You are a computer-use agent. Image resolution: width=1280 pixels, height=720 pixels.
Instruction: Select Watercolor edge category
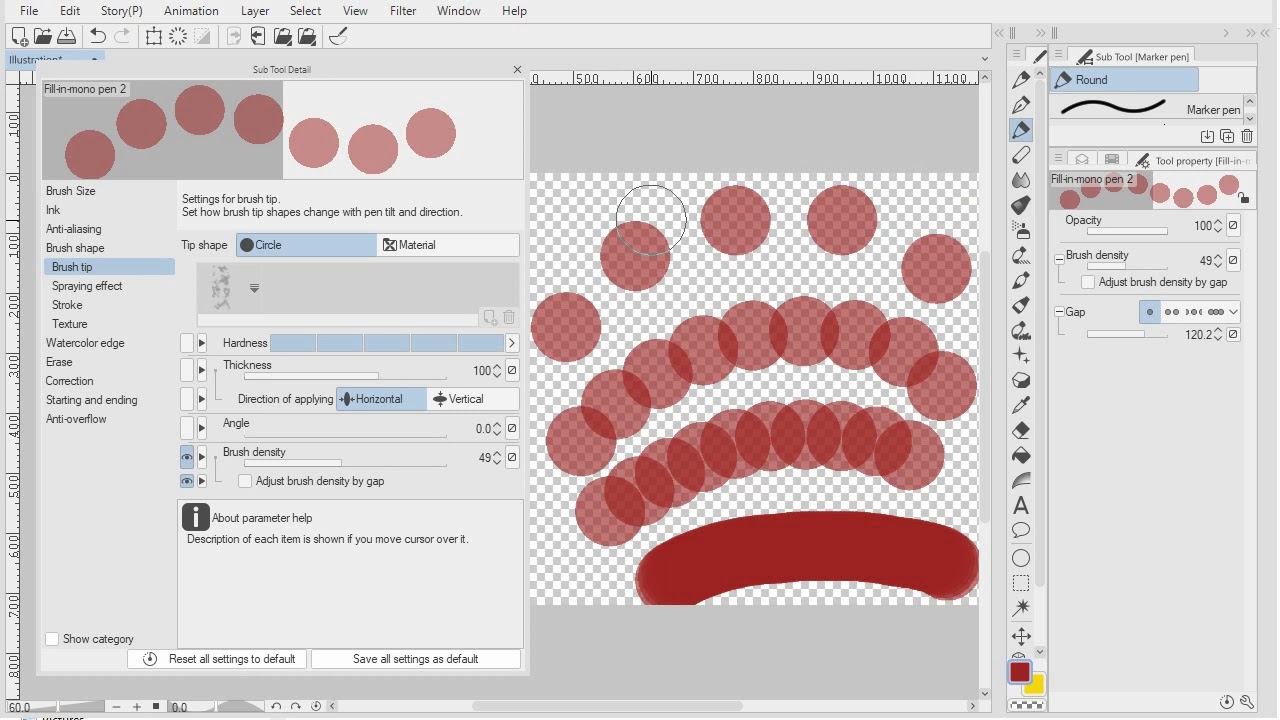[85, 343]
